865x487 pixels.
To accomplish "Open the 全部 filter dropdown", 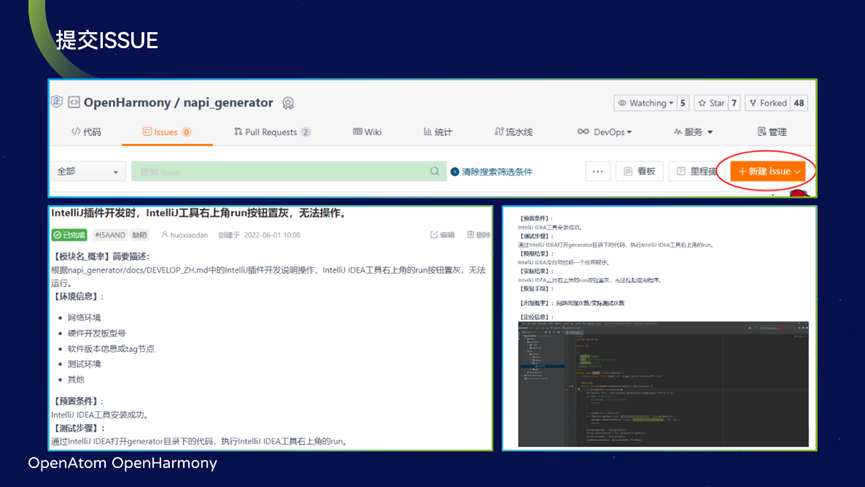I will 88,172.
